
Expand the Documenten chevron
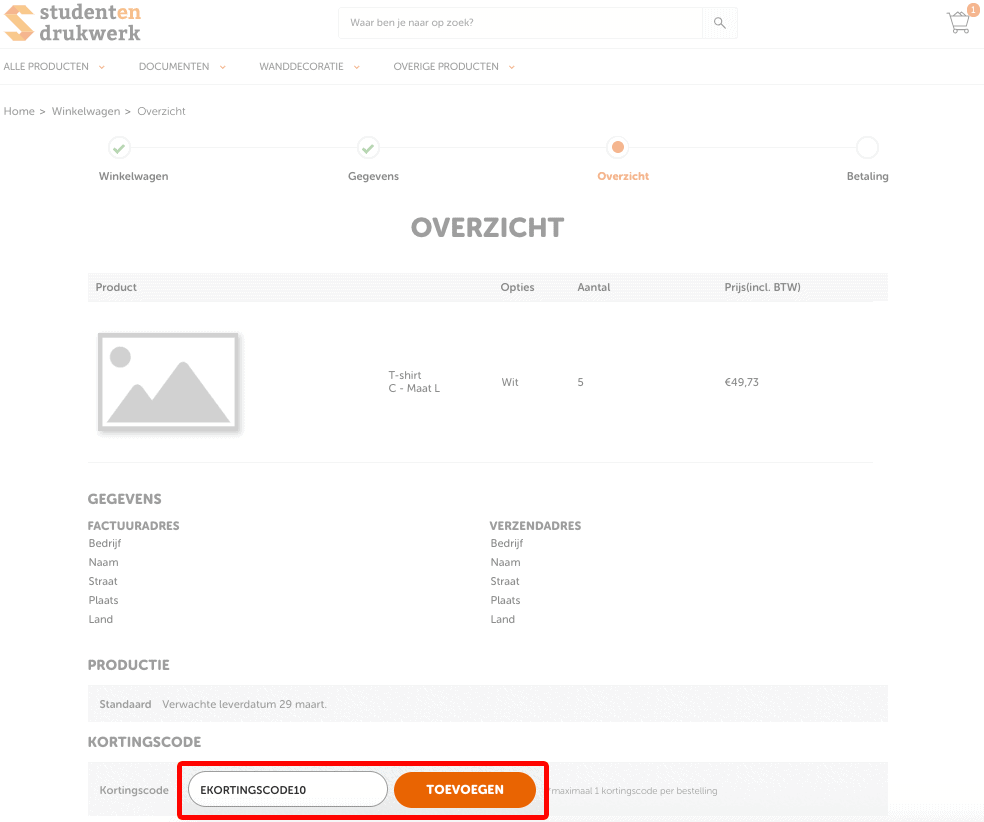pyautogui.click(x=222, y=67)
